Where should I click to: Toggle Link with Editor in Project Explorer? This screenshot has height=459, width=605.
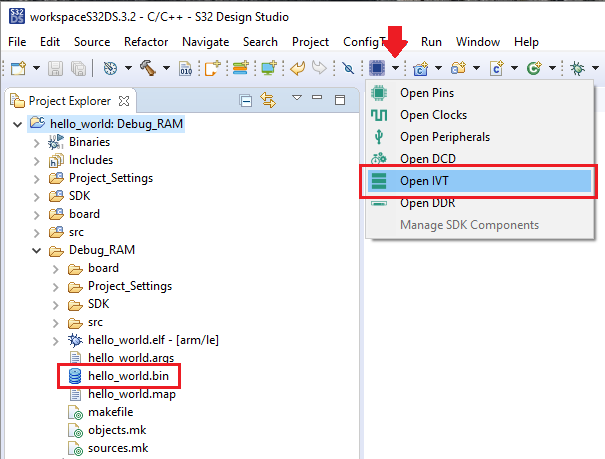click(268, 100)
